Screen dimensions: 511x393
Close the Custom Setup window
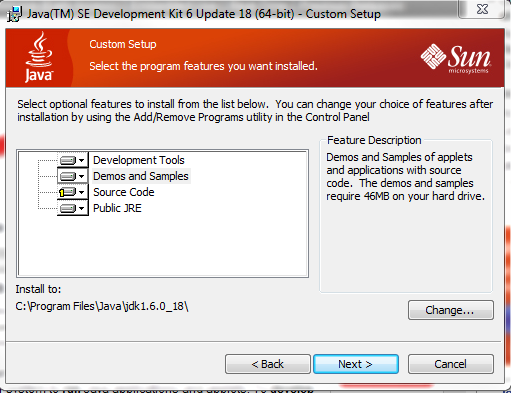(482, 9)
